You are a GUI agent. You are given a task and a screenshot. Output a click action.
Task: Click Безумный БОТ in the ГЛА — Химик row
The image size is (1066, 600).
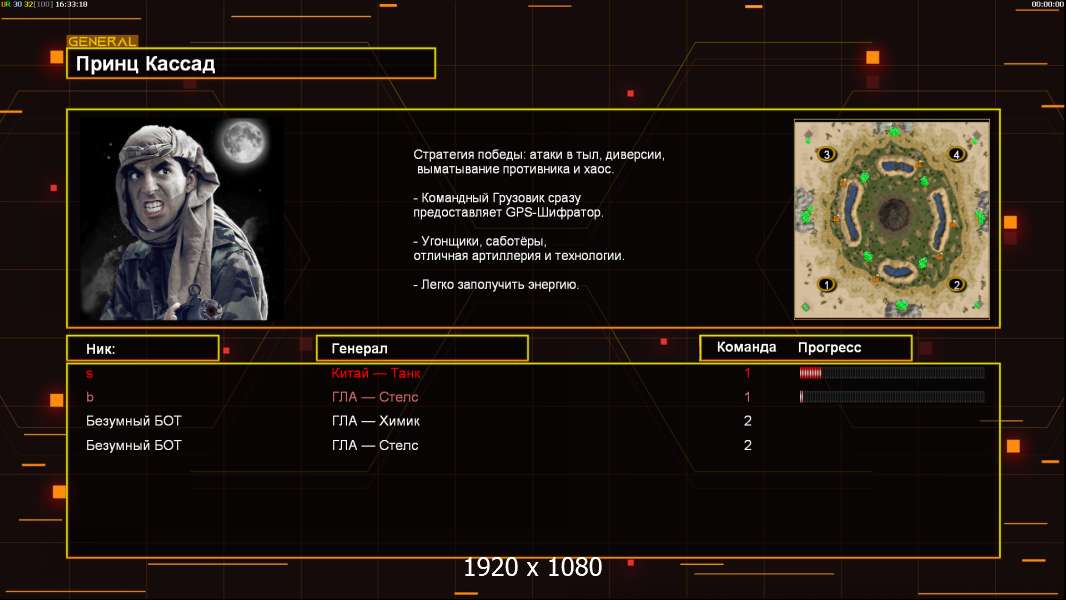point(134,421)
